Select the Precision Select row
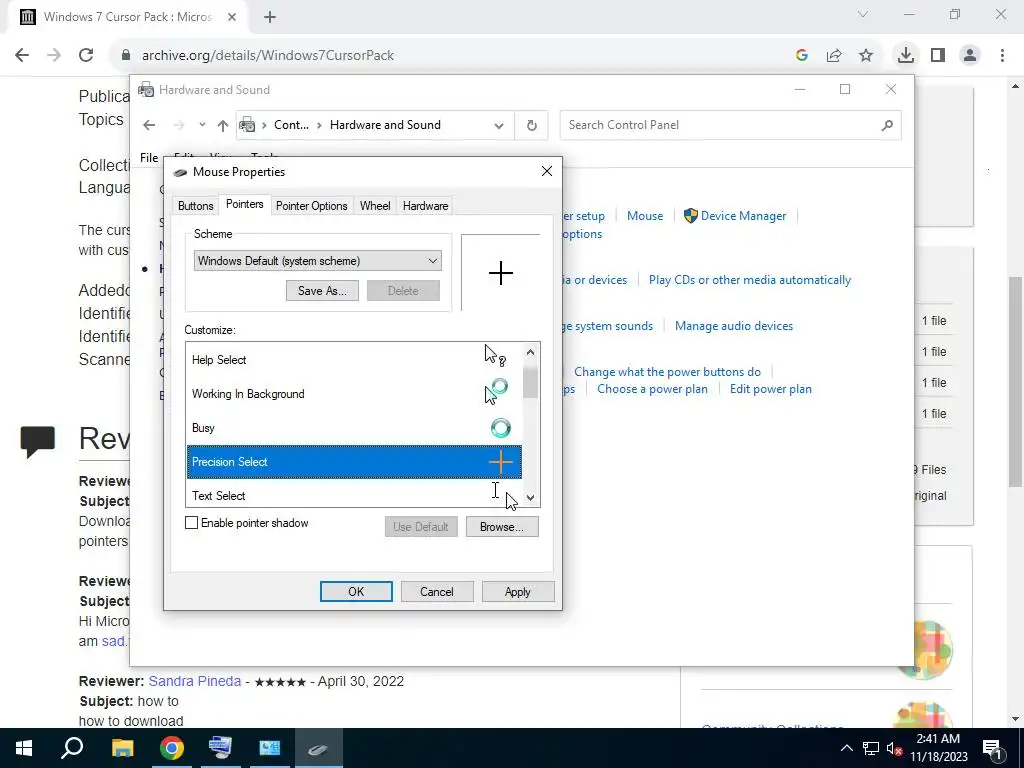 [x=354, y=462]
